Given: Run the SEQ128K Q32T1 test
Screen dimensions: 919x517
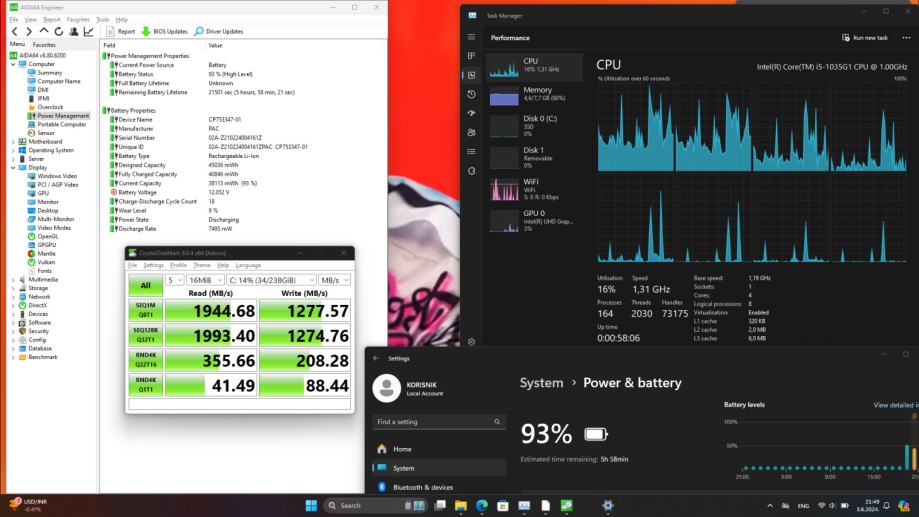Looking at the screenshot, I should [145, 335].
